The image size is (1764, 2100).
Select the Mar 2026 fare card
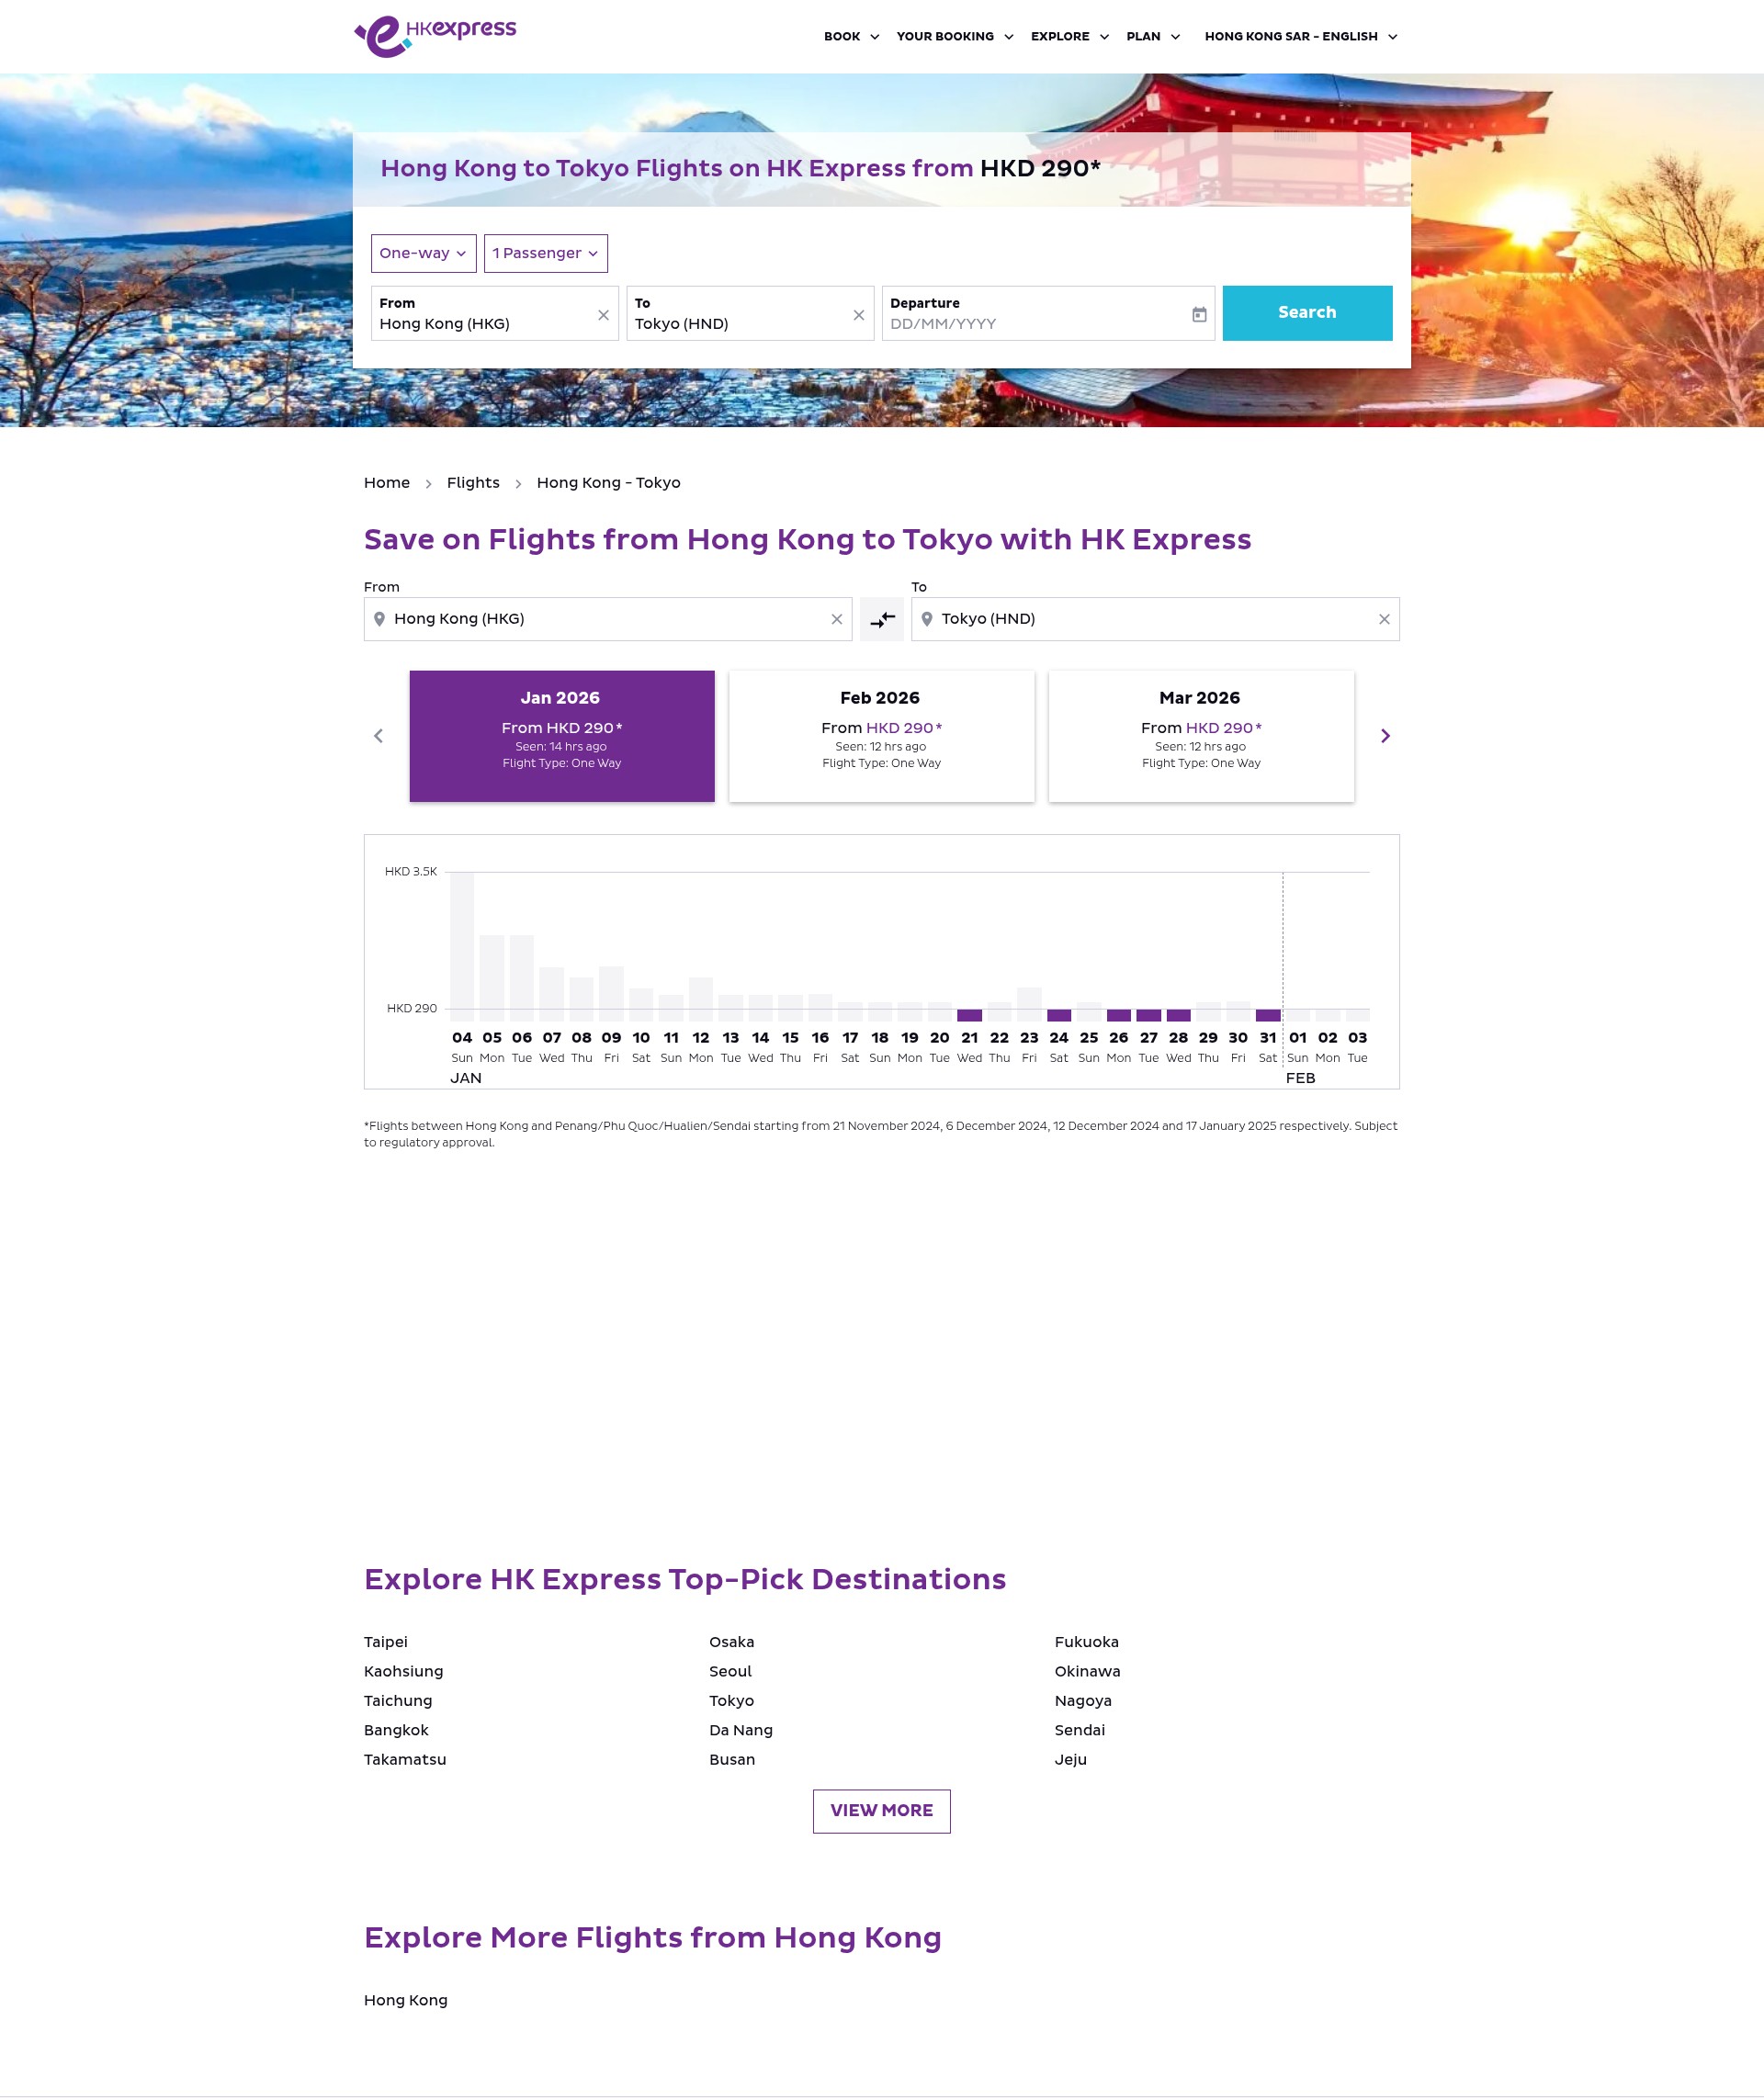(x=1201, y=736)
